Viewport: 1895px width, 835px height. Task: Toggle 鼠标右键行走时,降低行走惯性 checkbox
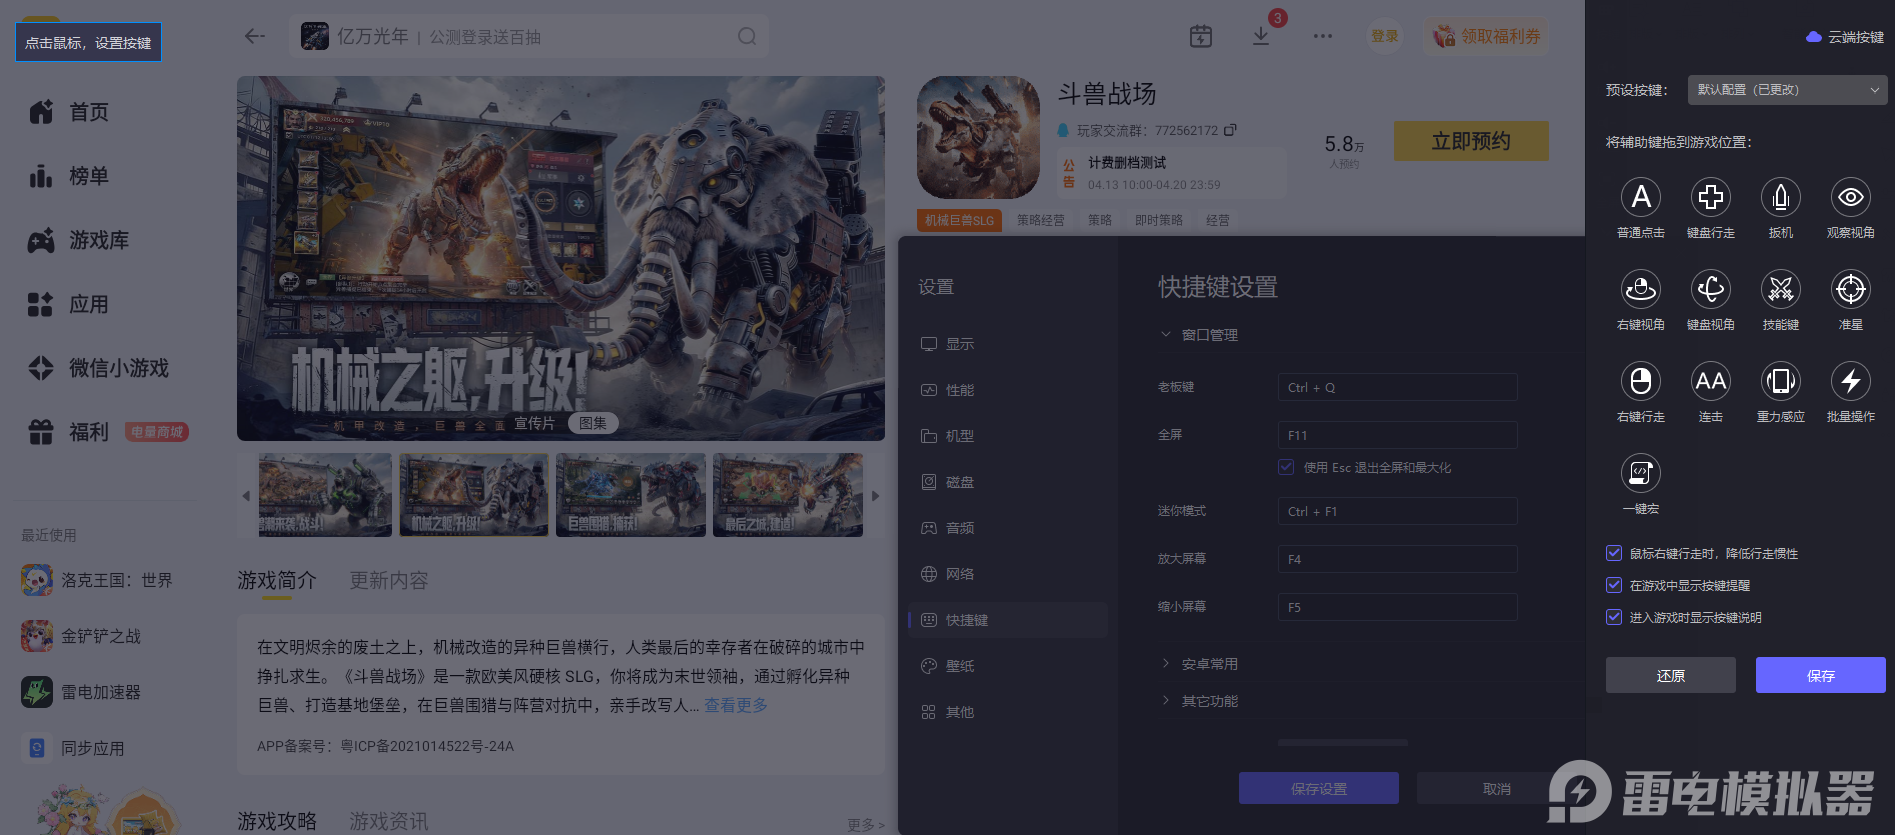pyautogui.click(x=1613, y=553)
